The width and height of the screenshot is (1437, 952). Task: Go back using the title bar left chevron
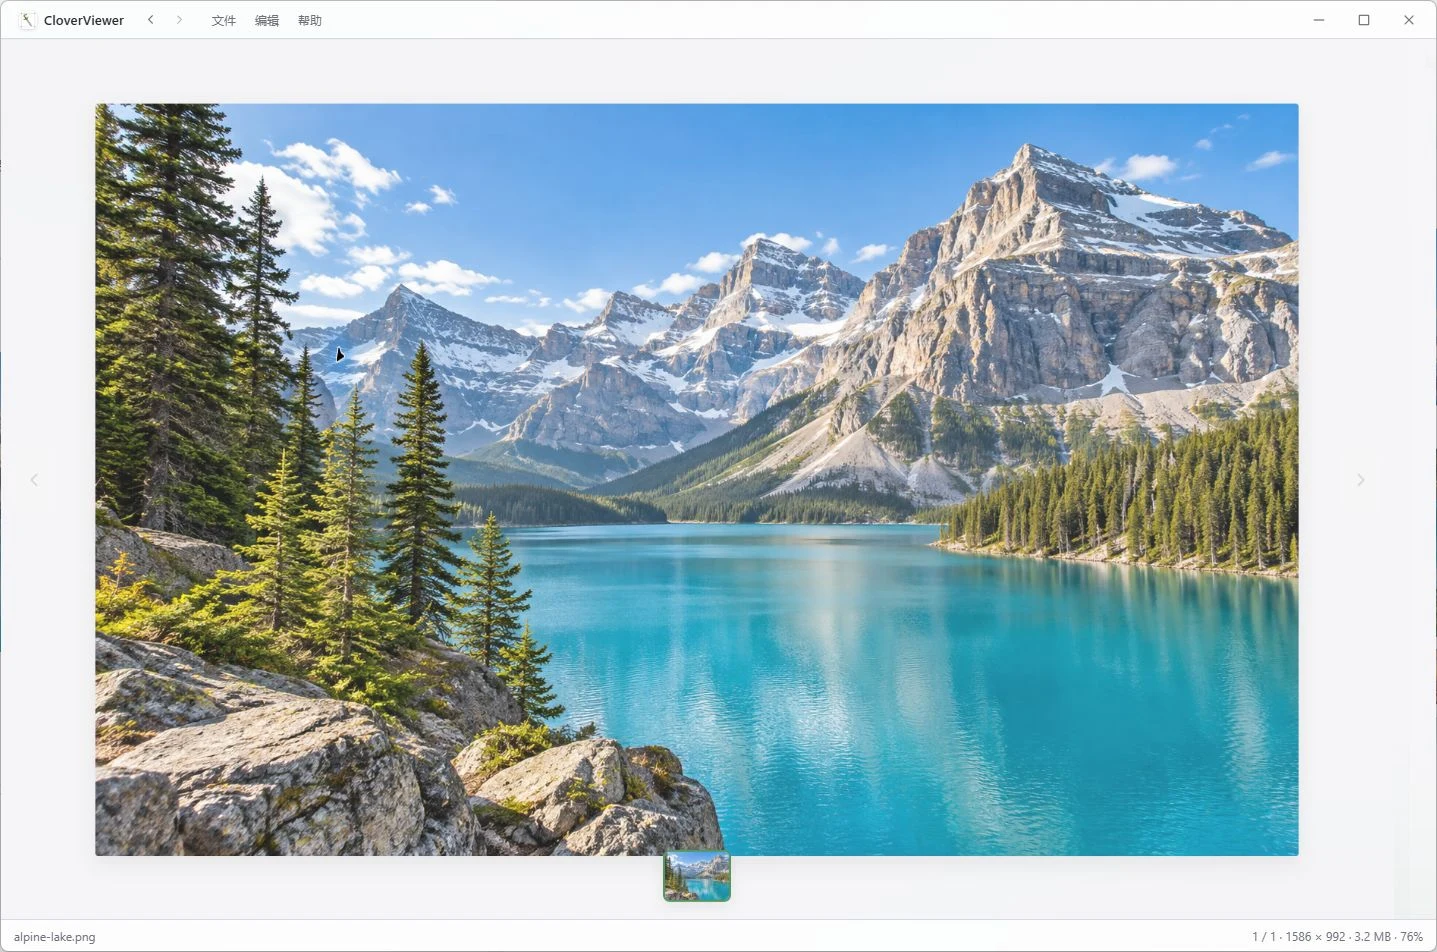[151, 20]
